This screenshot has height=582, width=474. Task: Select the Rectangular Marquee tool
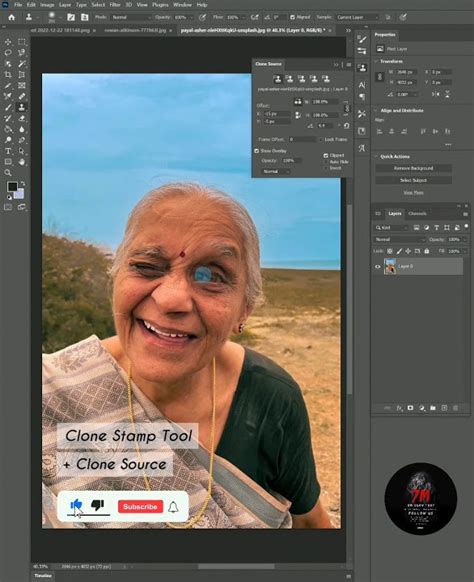click(x=22, y=42)
